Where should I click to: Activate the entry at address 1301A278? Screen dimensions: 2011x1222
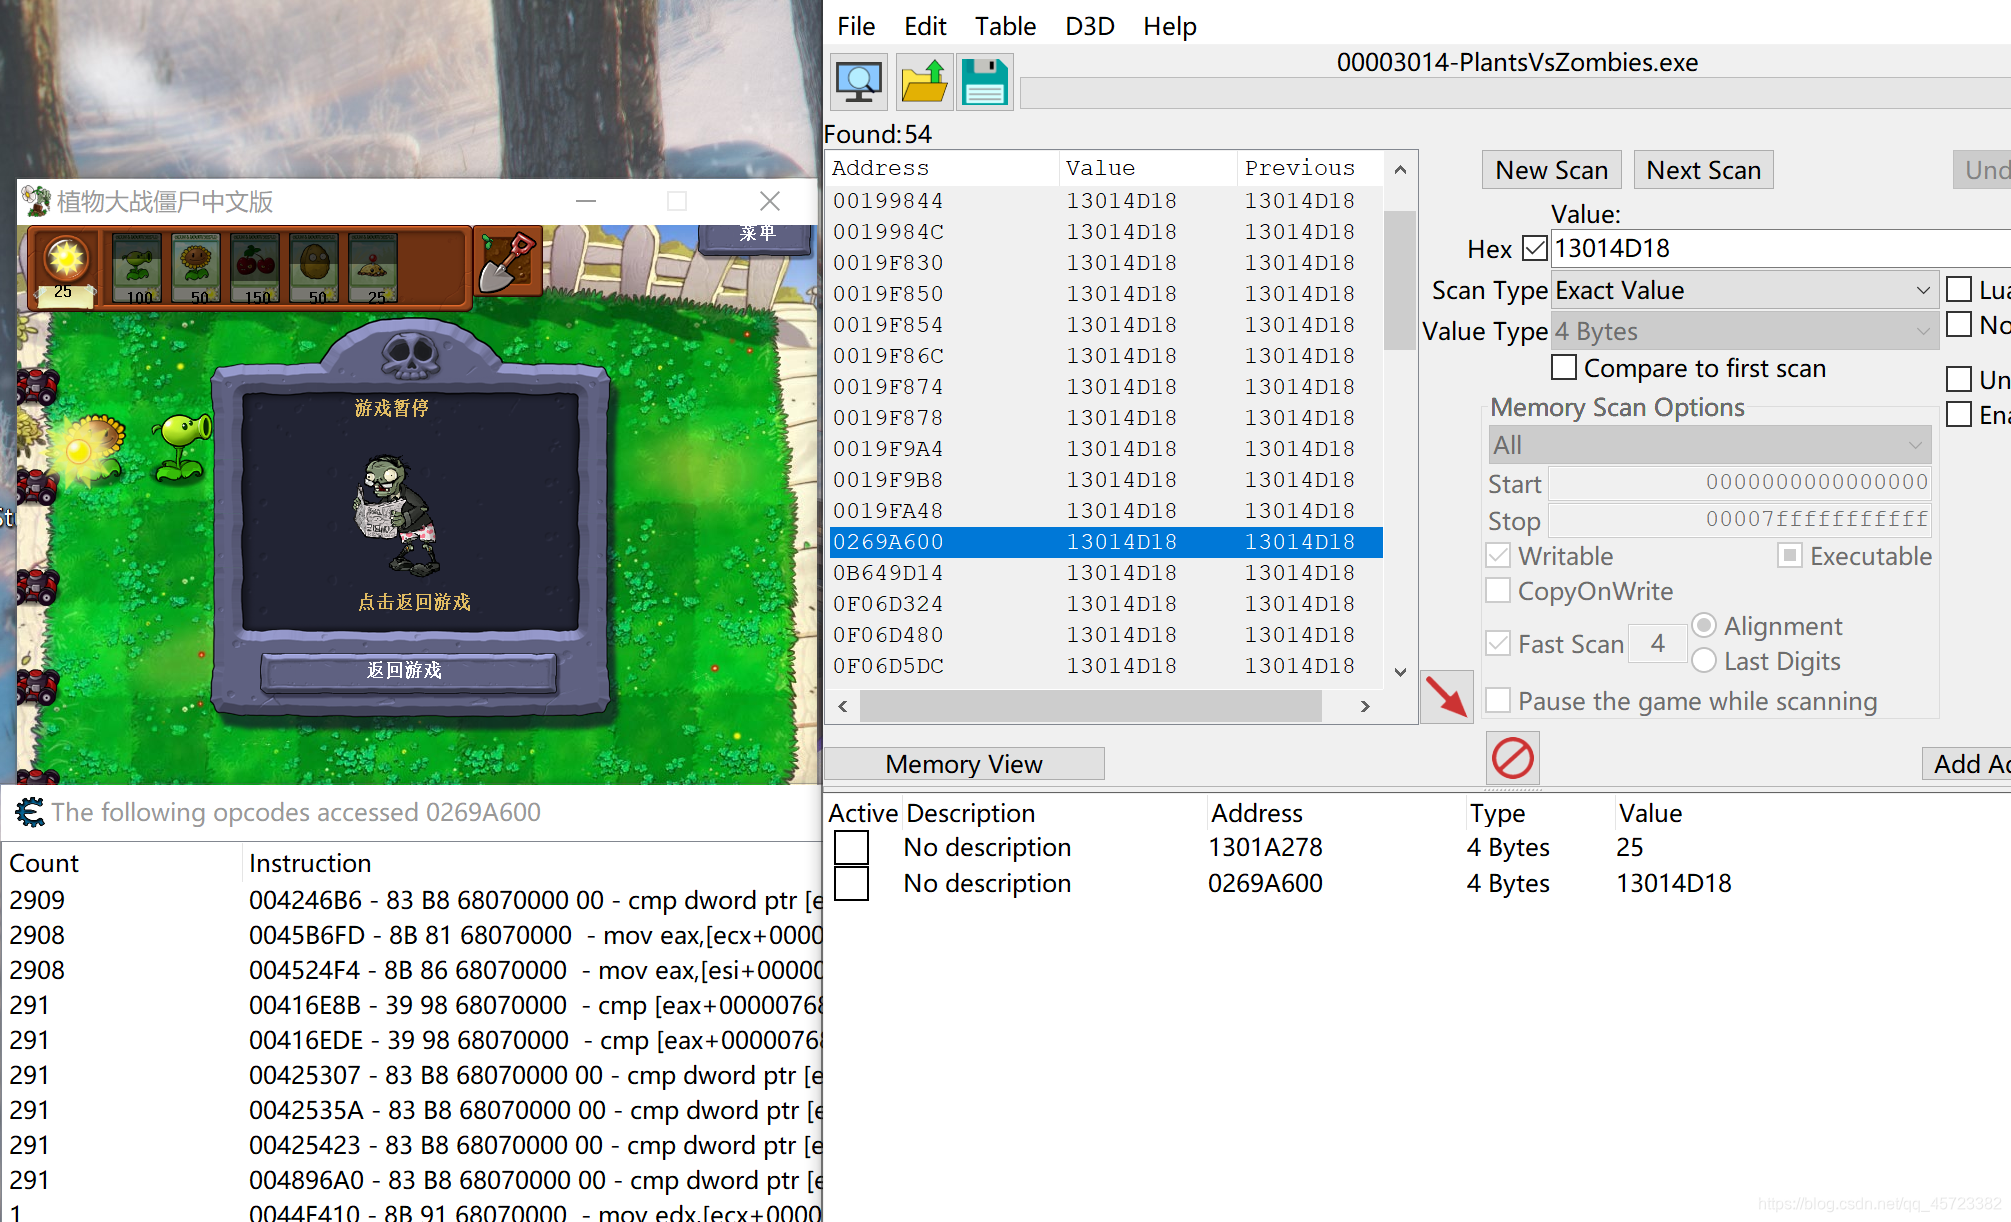point(851,847)
